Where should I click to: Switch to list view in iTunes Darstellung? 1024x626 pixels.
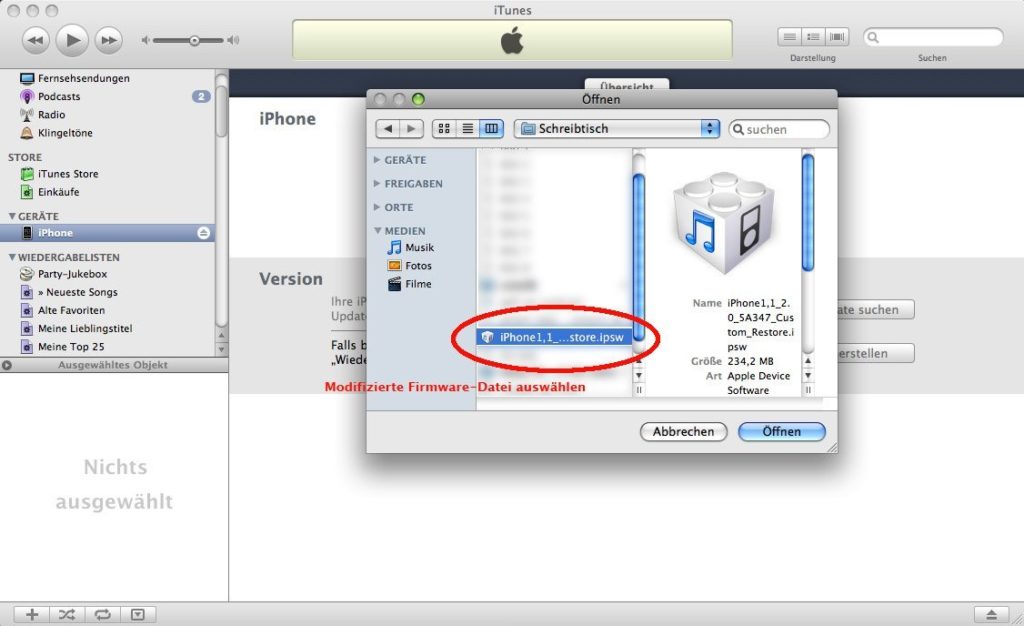tap(790, 37)
